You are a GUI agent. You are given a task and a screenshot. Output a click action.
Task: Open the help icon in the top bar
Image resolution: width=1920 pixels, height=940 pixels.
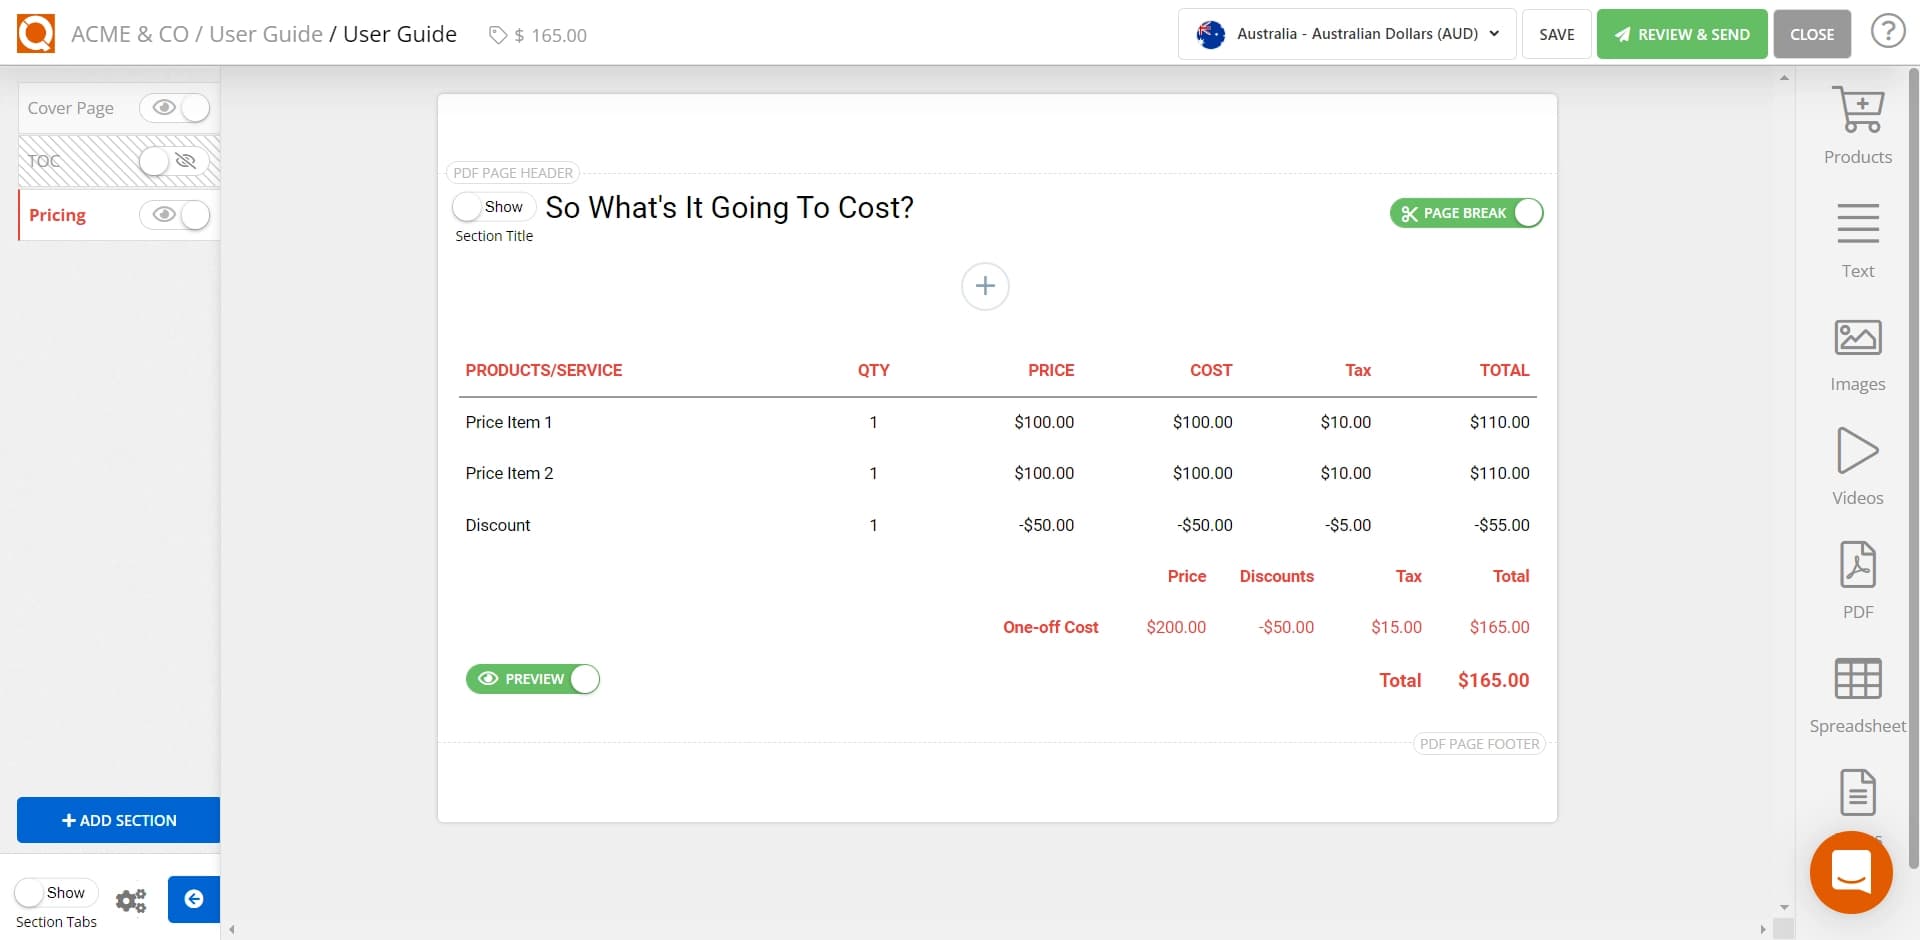(1888, 31)
